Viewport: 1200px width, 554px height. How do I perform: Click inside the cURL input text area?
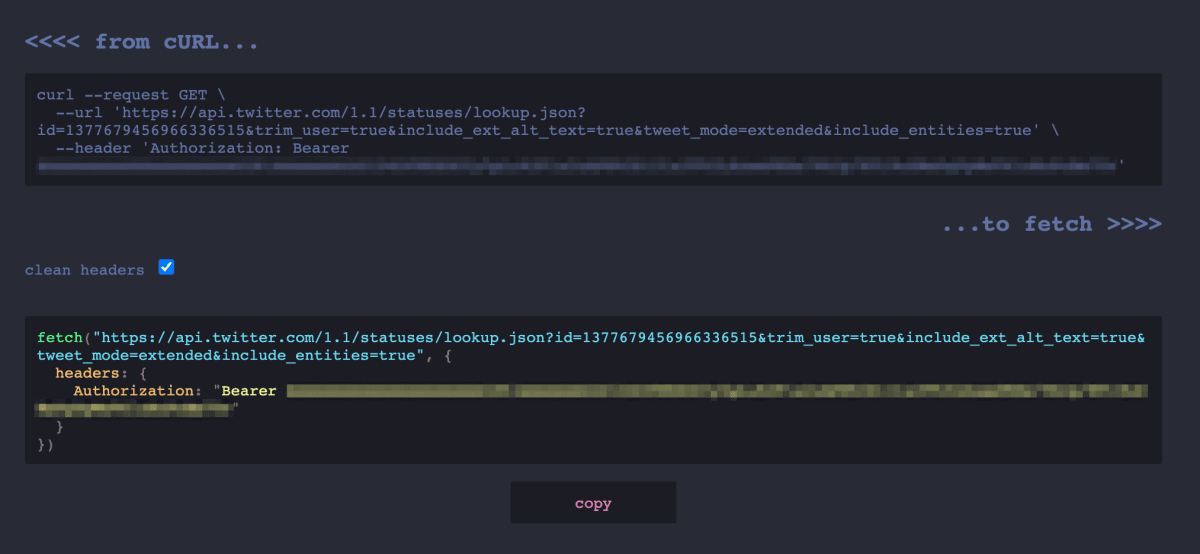593,129
